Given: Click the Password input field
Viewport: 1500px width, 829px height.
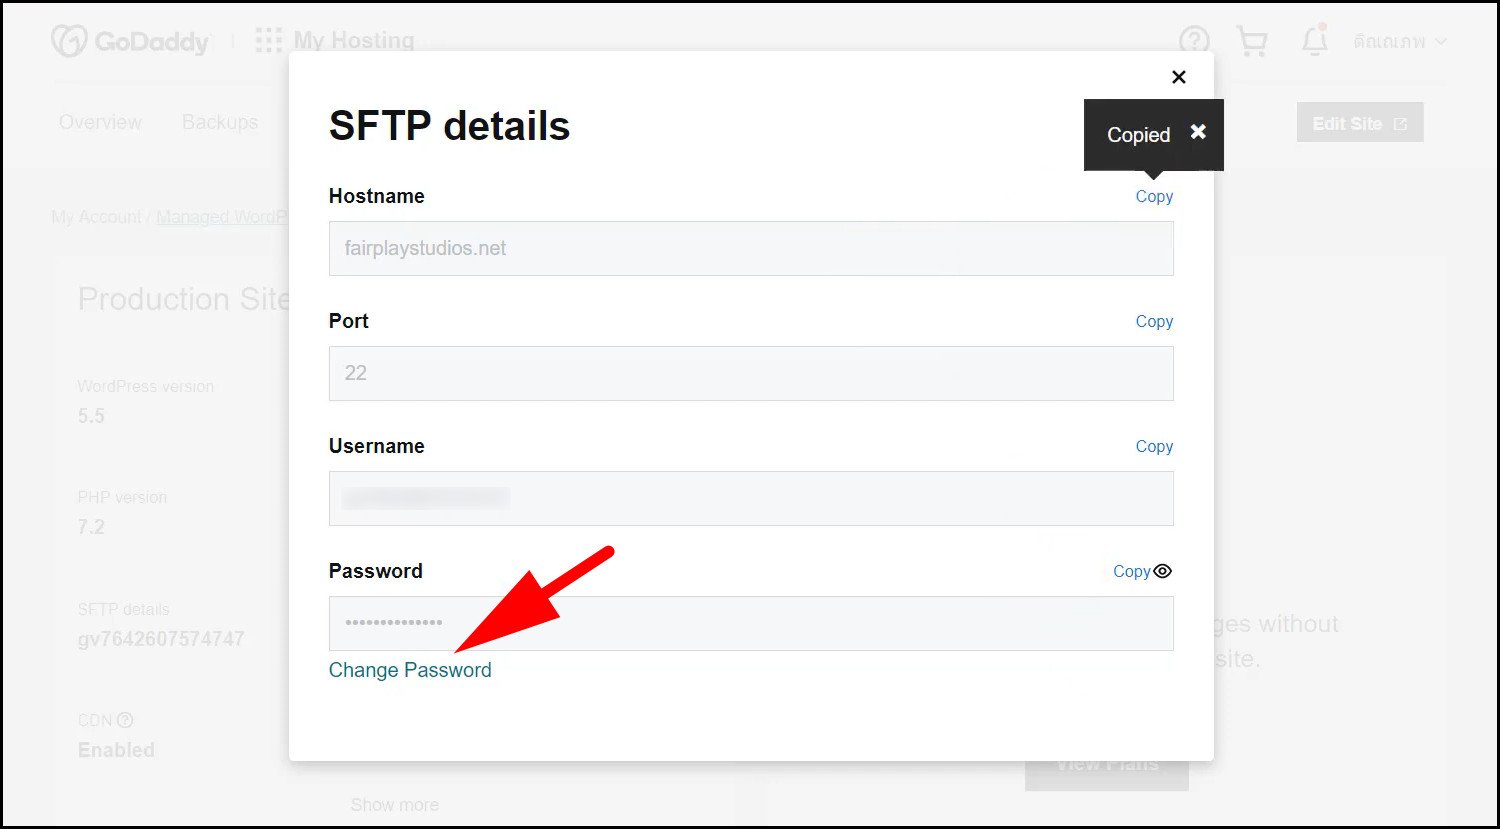Looking at the screenshot, I should click(x=750, y=624).
